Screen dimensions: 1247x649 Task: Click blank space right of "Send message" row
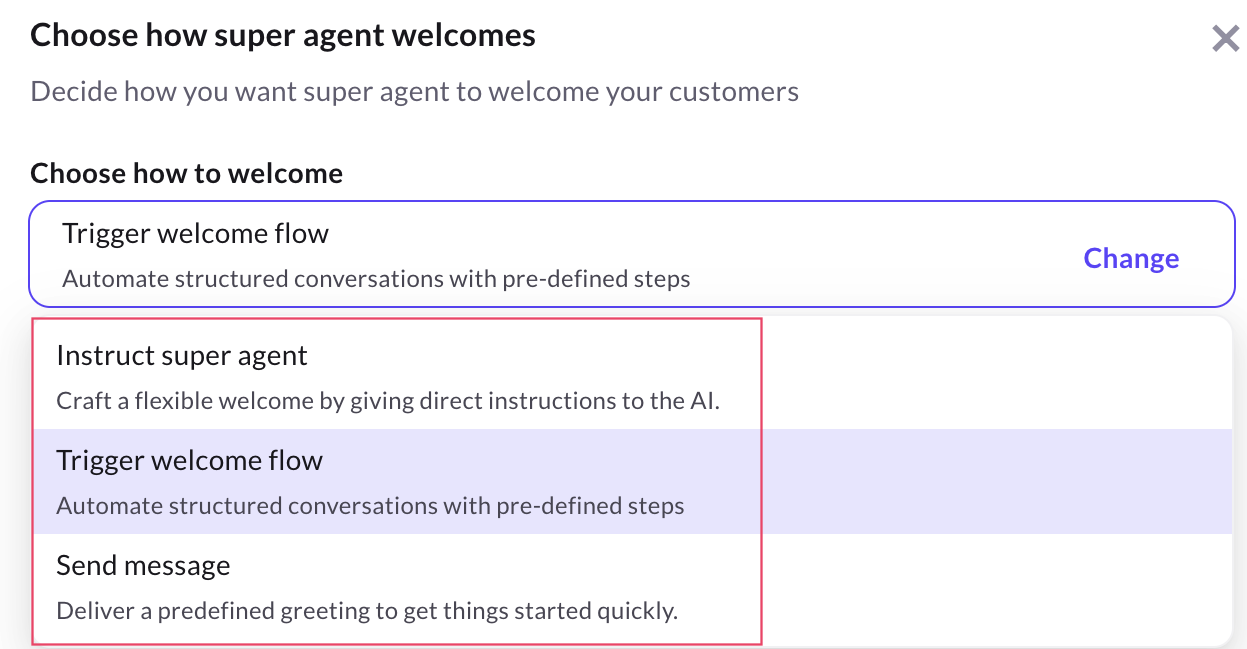coord(990,588)
